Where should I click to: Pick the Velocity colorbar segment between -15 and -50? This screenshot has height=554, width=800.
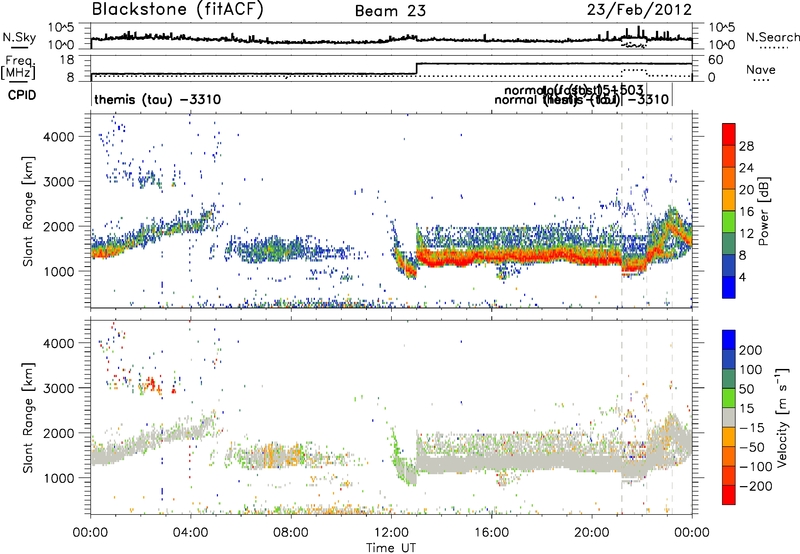729,437
